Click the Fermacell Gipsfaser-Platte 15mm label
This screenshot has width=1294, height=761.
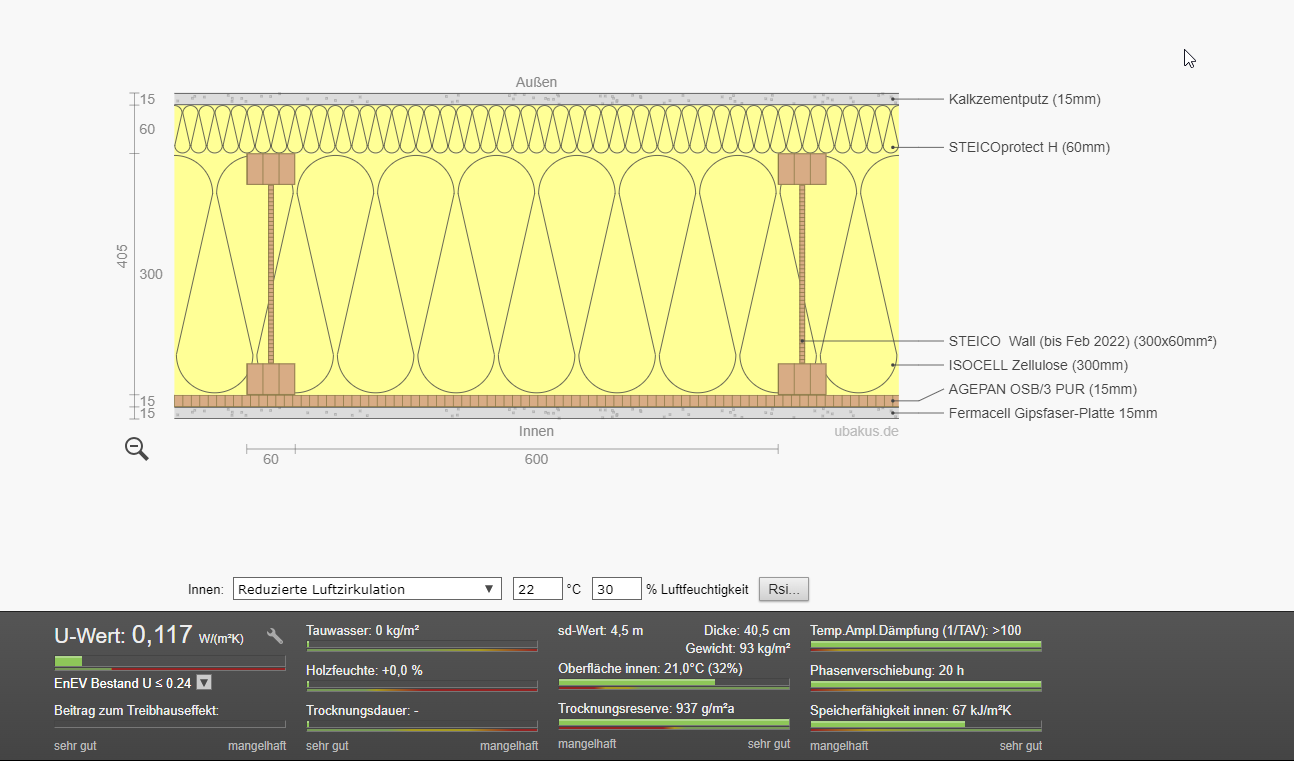1053,413
